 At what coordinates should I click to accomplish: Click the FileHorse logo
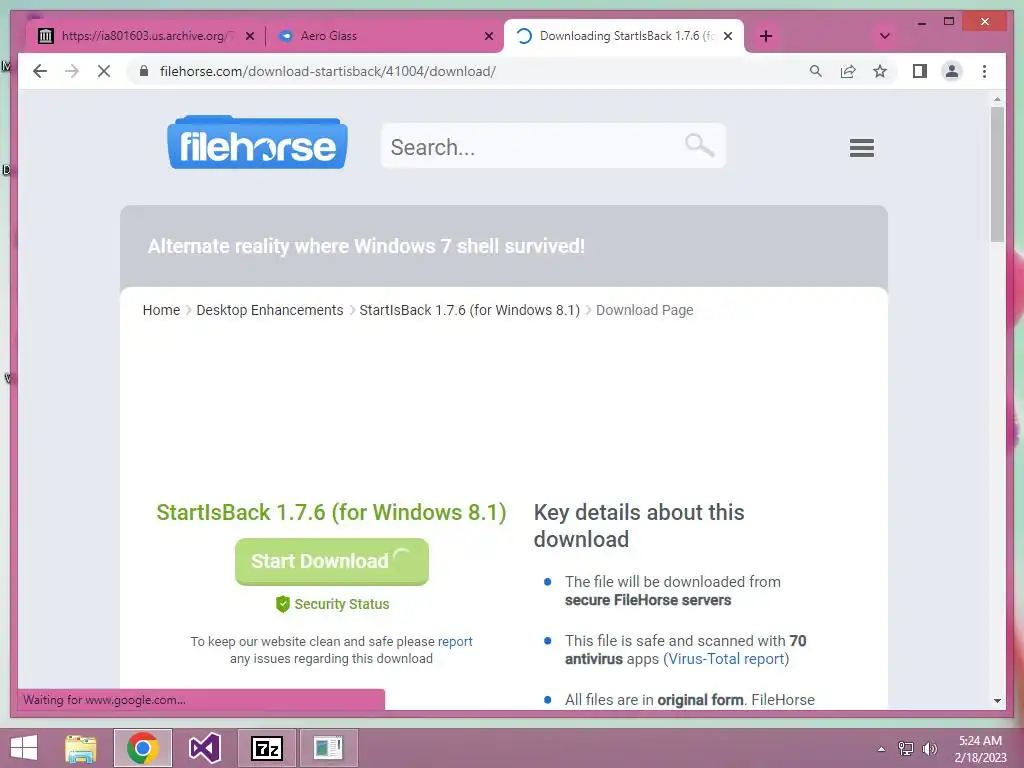(257, 143)
